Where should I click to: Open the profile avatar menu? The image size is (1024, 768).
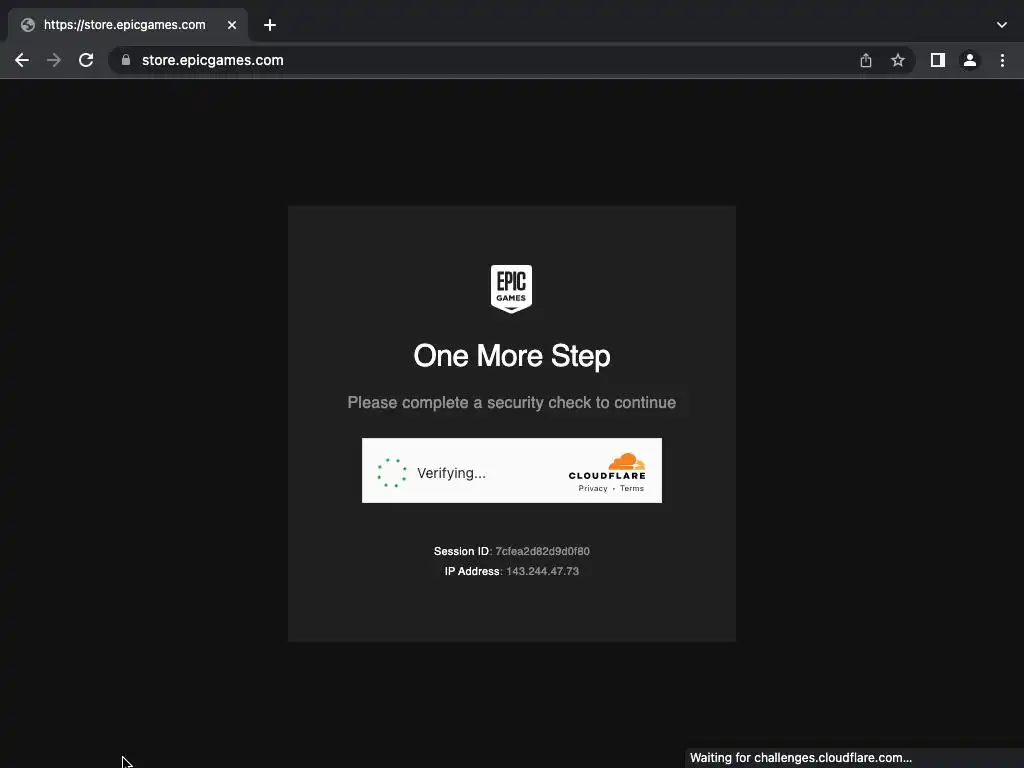970,60
